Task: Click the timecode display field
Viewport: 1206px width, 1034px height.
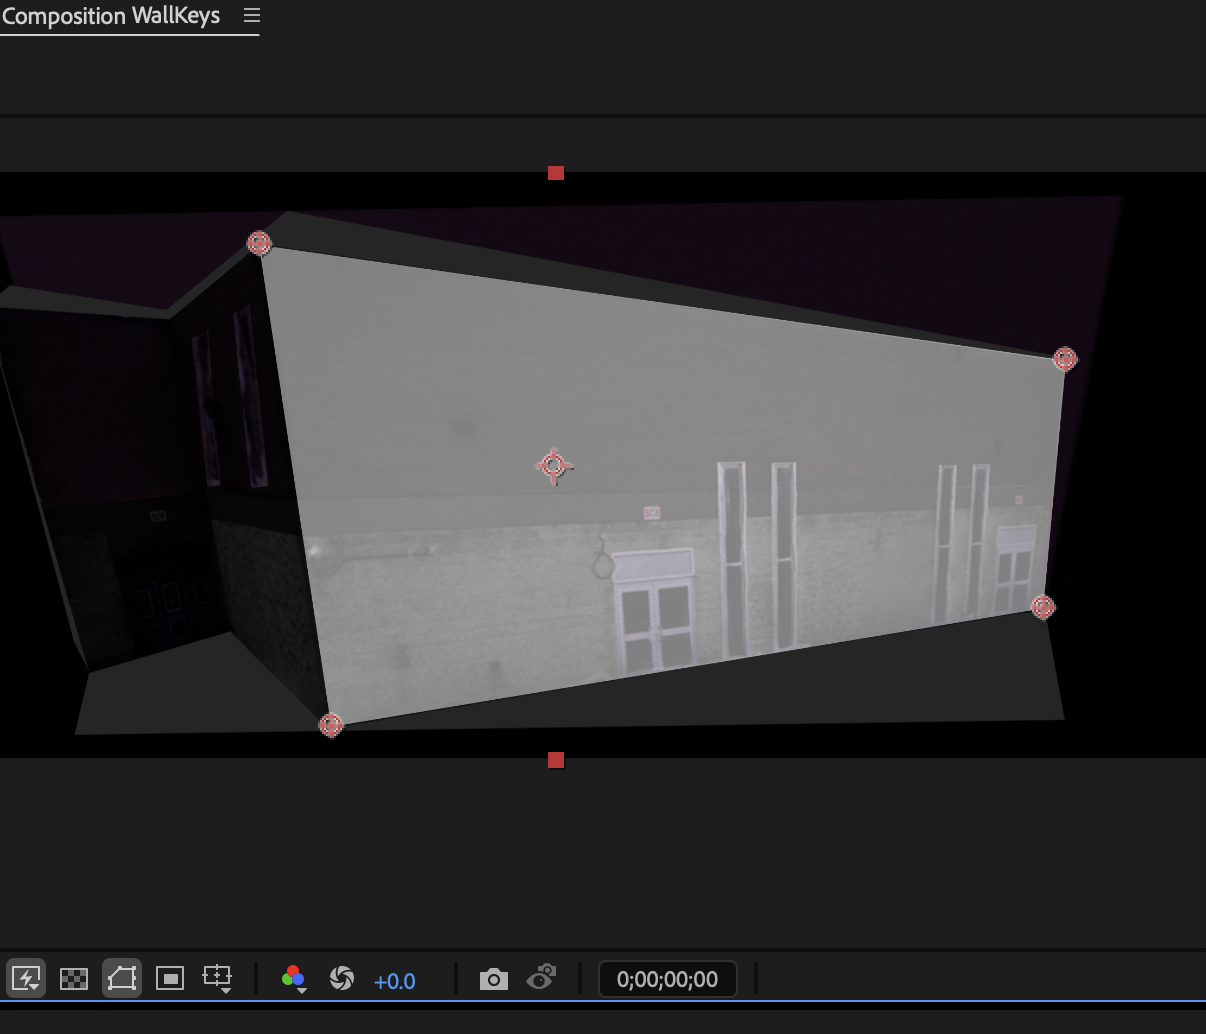Action: (667, 979)
